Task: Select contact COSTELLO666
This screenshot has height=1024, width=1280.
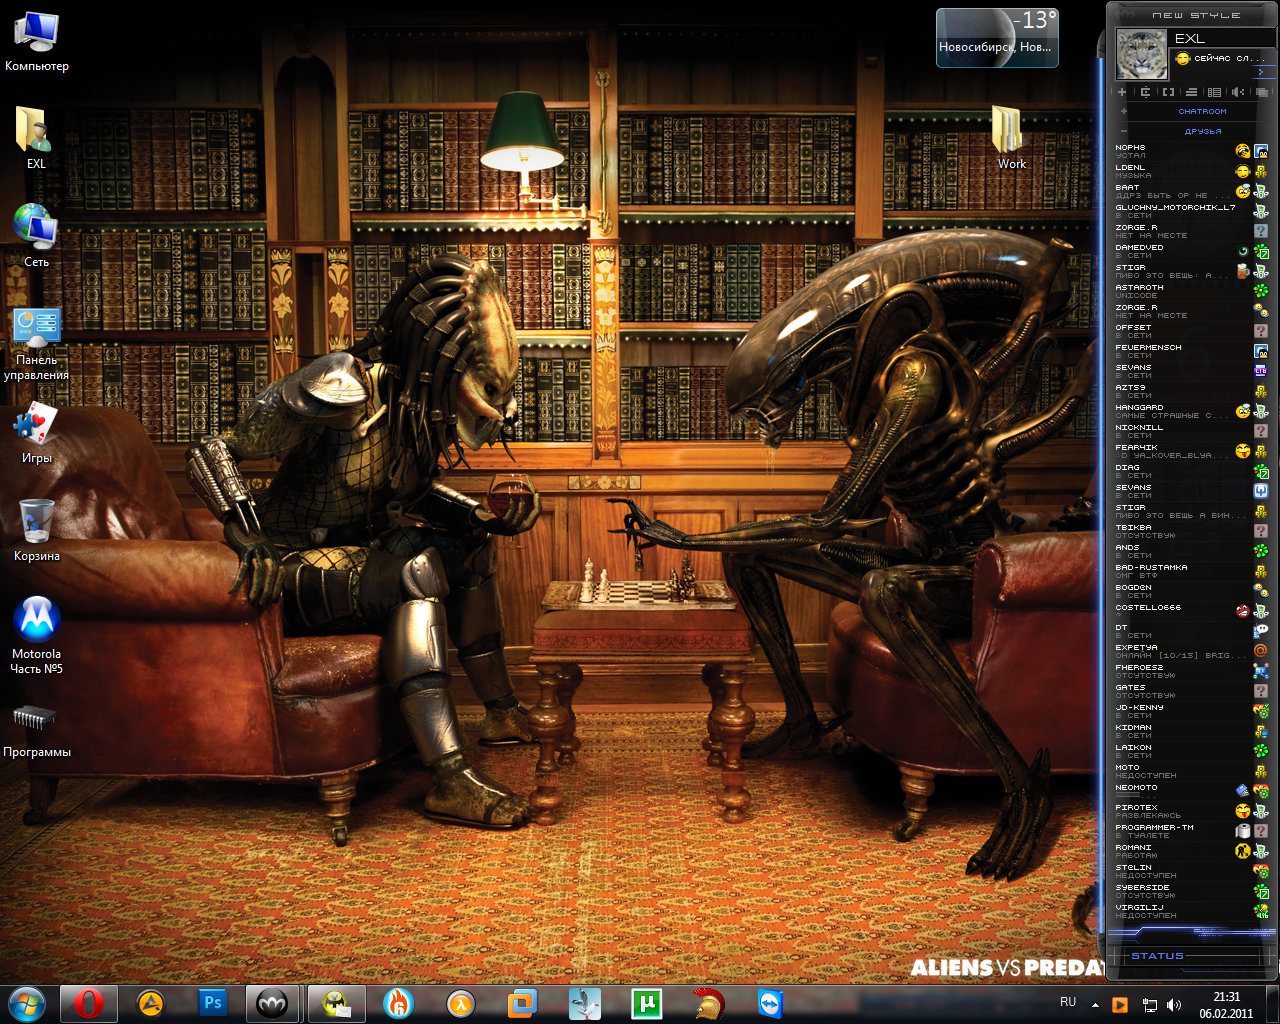Action: 1192,611
